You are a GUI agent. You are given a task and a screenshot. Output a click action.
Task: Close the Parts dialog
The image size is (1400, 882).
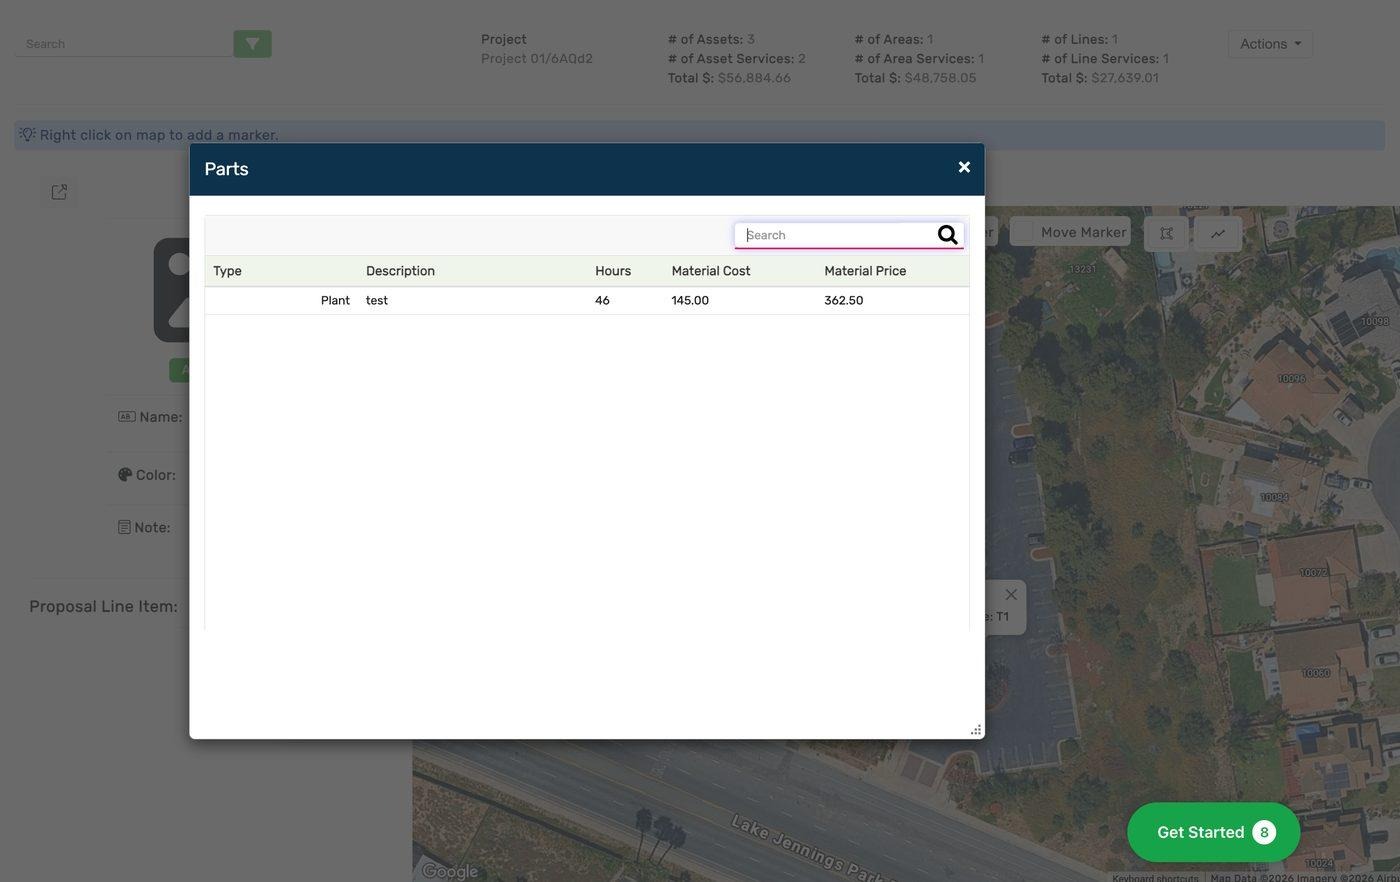tap(964, 167)
